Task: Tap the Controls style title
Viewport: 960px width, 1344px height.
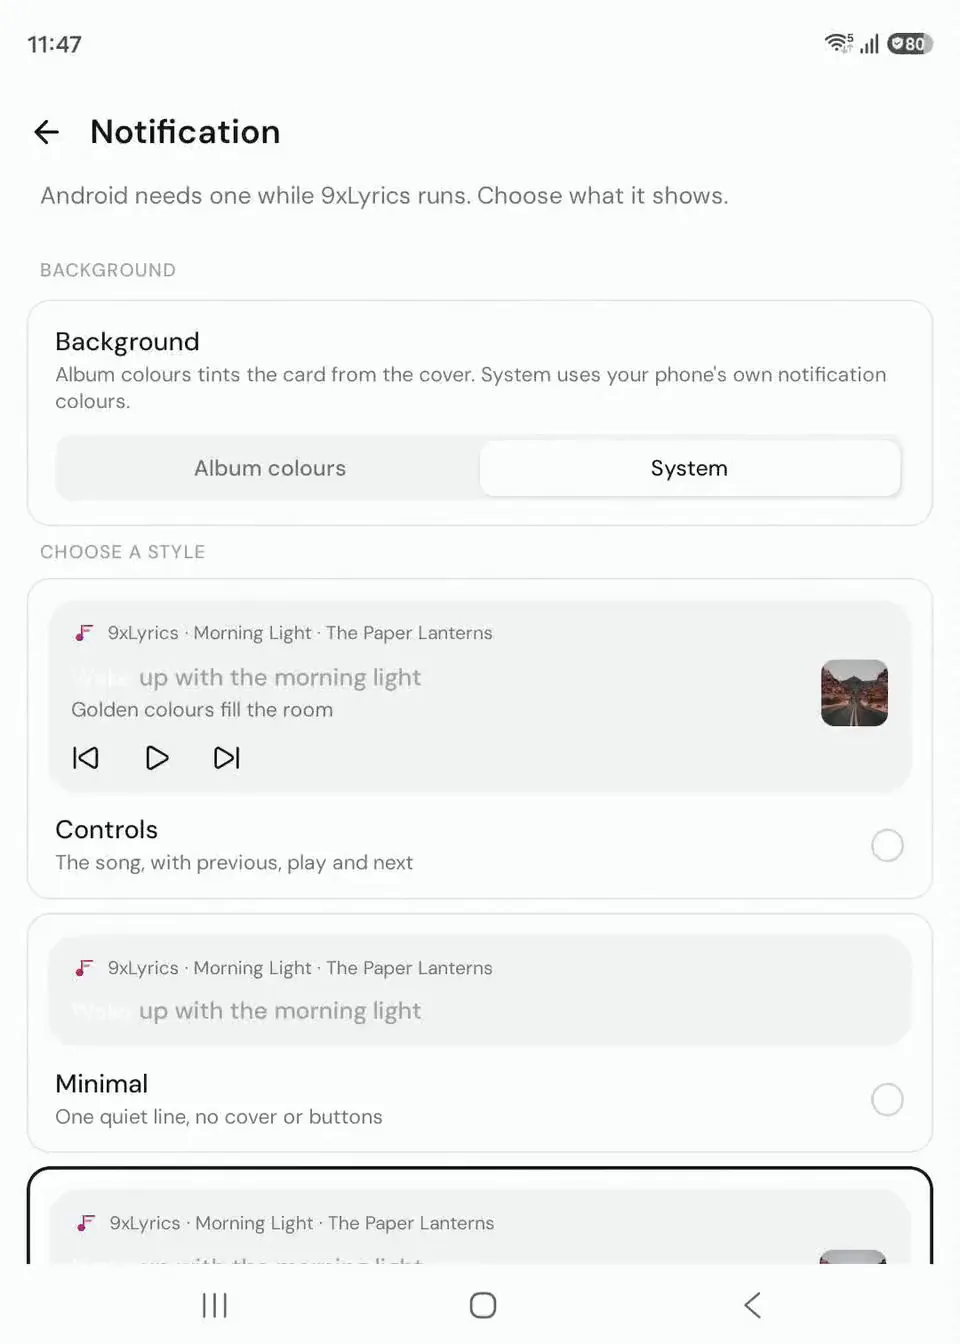Action: coord(106,830)
